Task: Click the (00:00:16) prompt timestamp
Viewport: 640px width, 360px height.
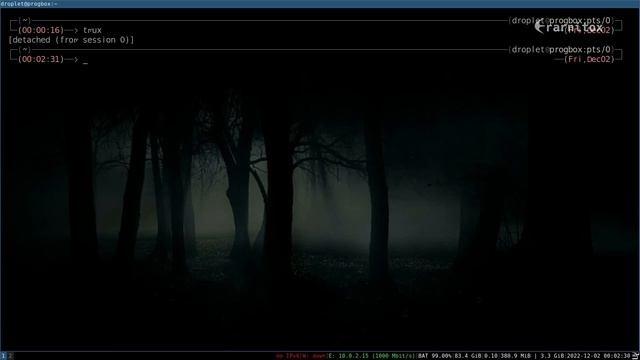Action: (x=41, y=30)
